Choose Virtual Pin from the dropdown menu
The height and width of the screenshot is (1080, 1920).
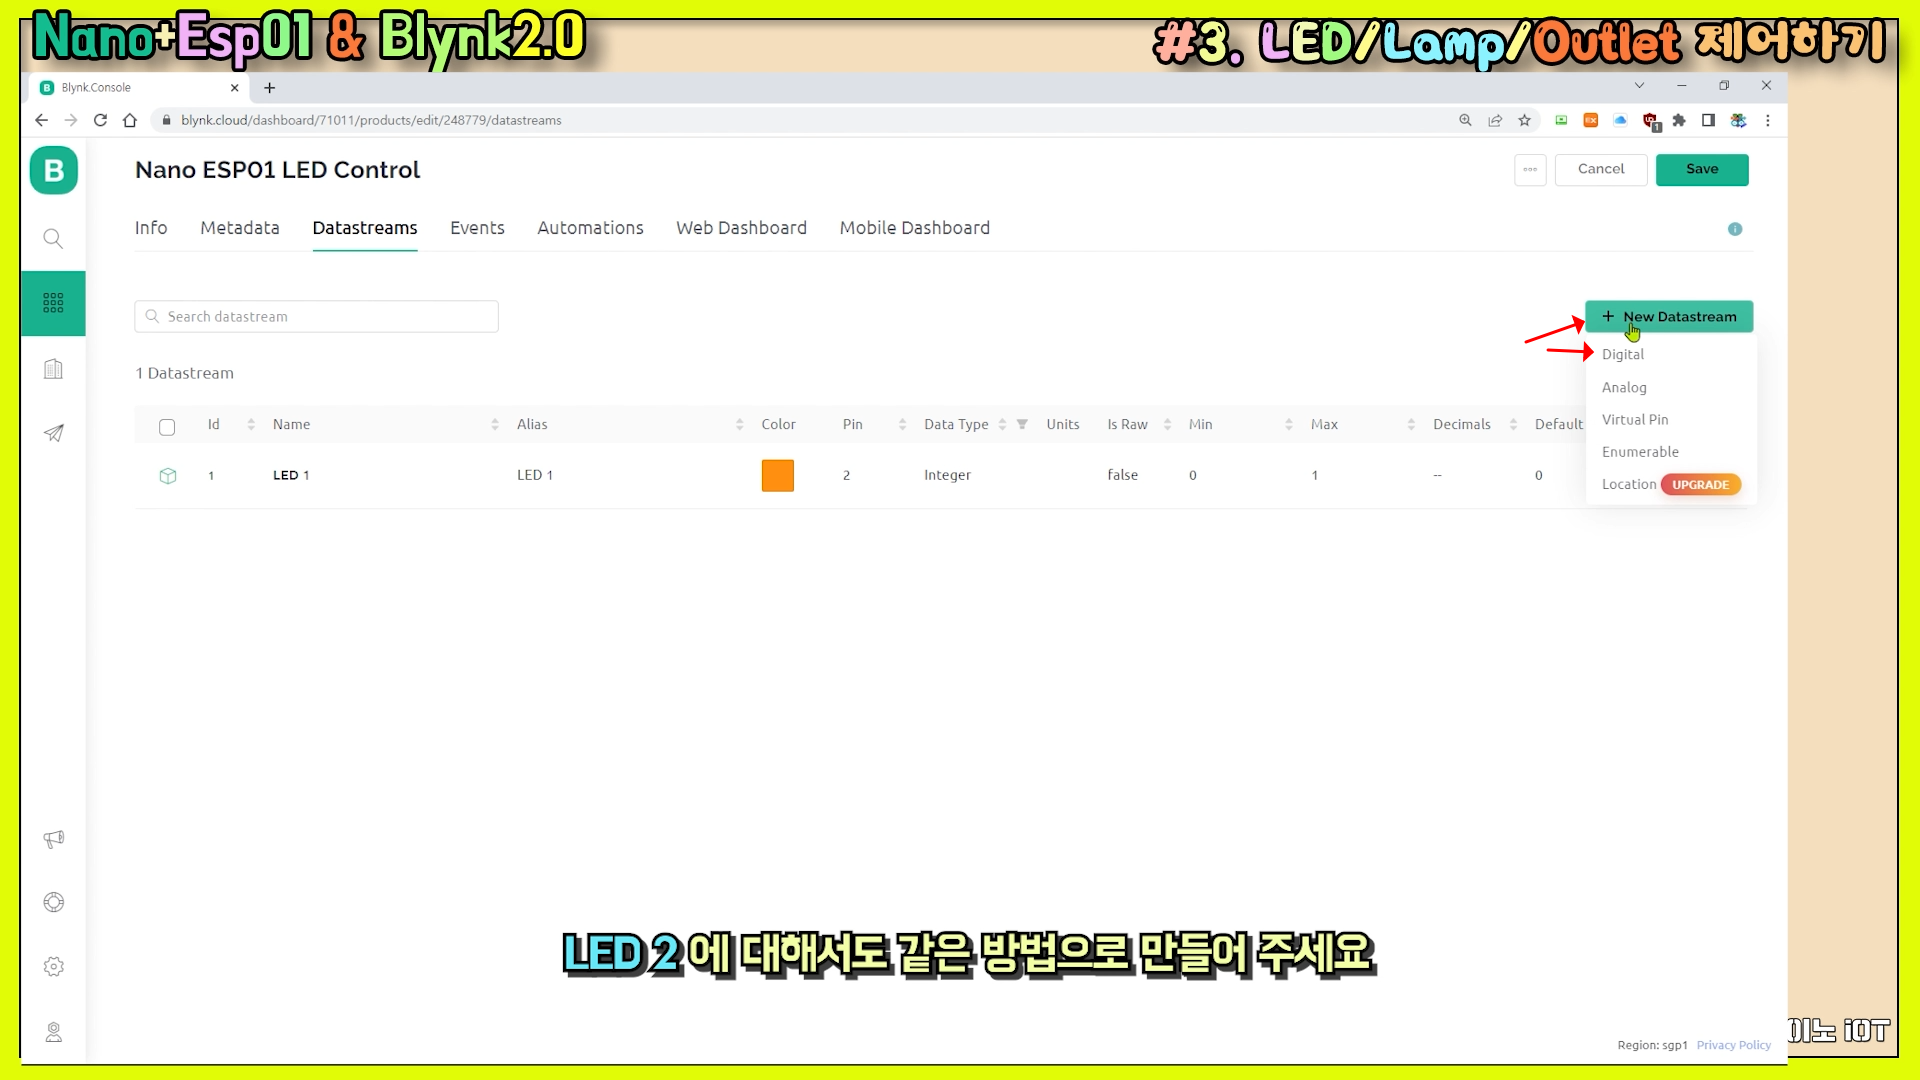[1634, 420]
